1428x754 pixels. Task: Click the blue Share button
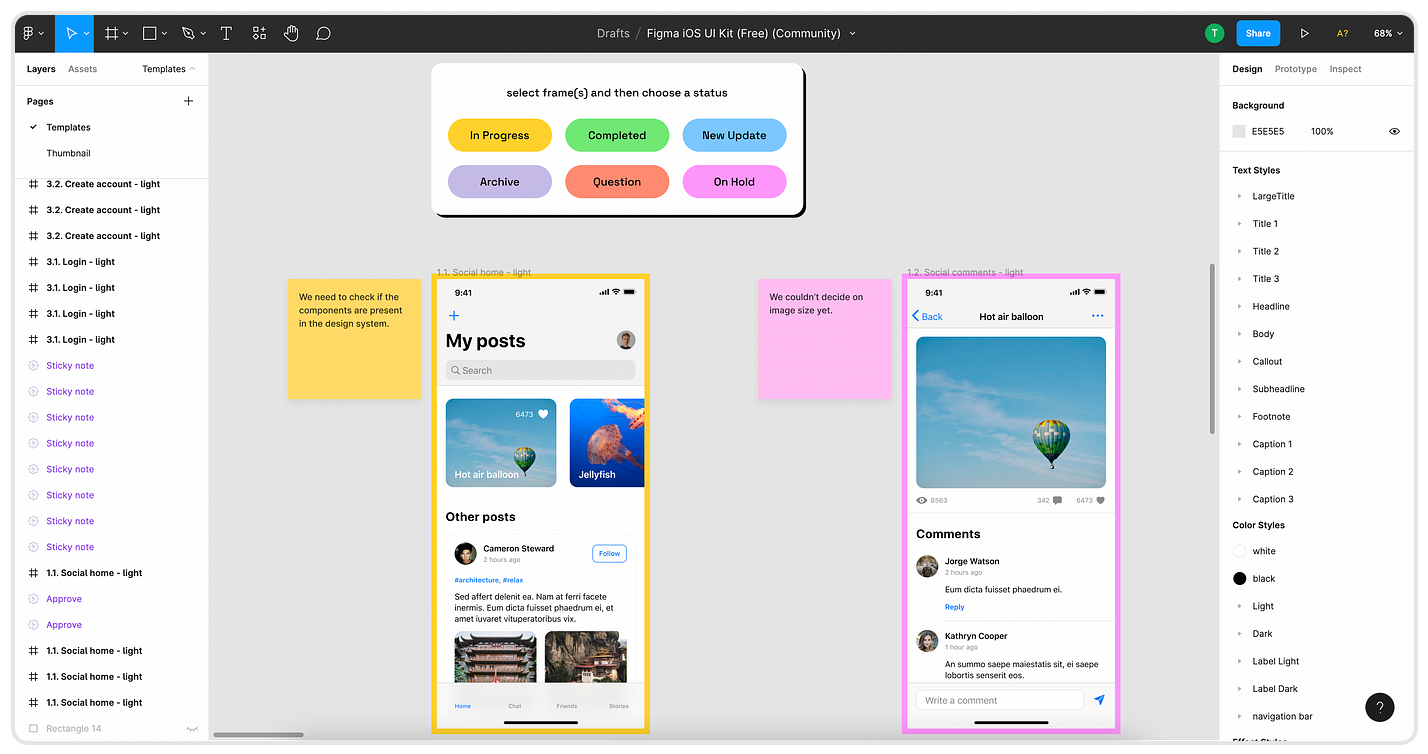(x=1258, y=33)
